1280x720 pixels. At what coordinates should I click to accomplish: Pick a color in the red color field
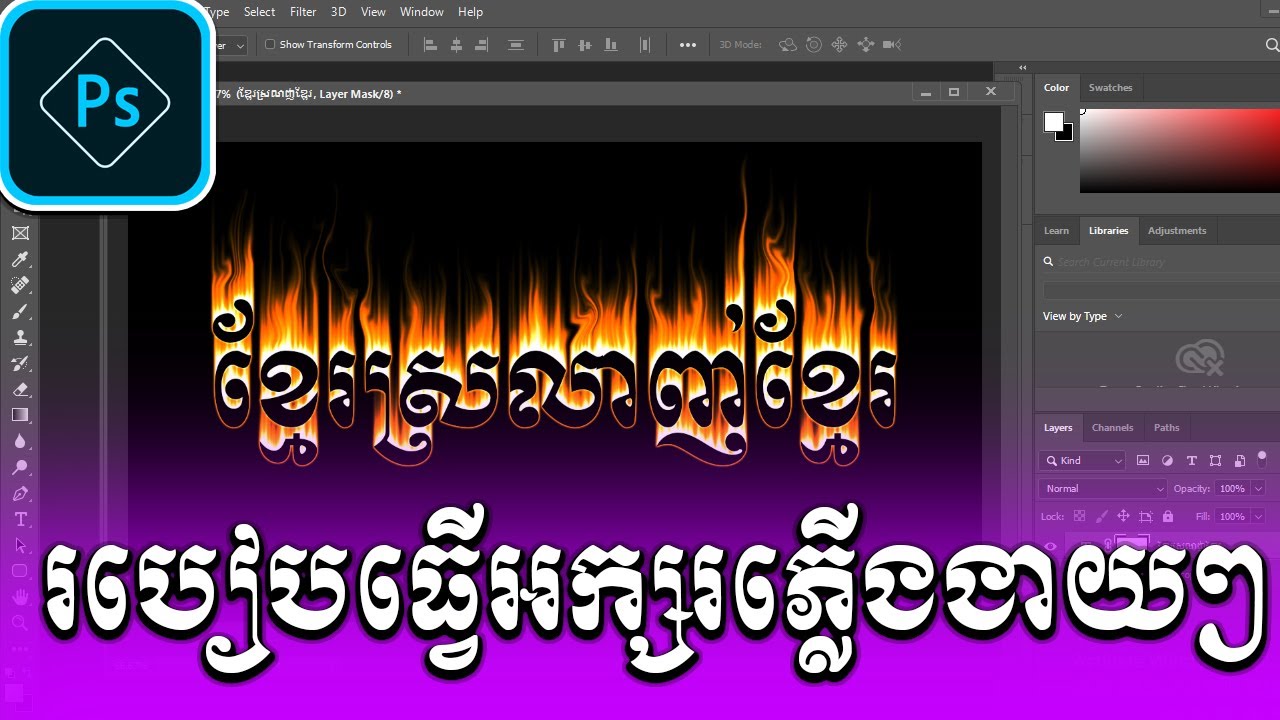1180,150
